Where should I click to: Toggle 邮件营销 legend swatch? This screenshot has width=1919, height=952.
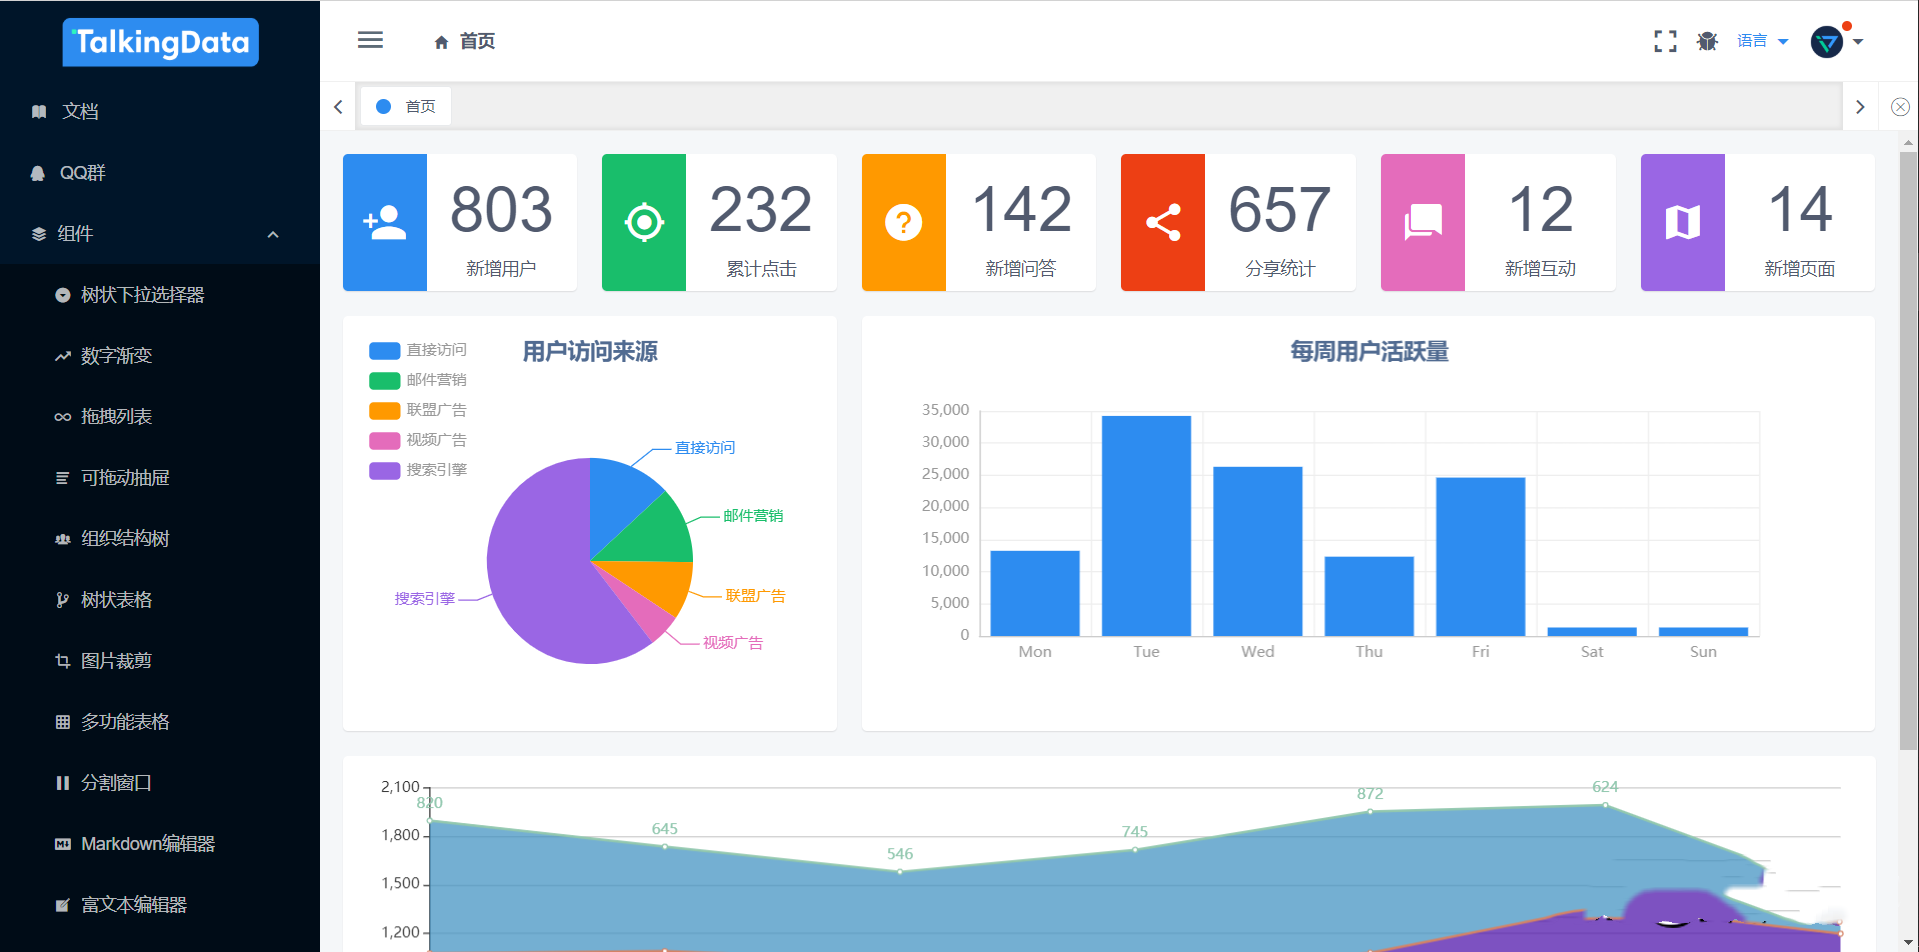(385, 380)
